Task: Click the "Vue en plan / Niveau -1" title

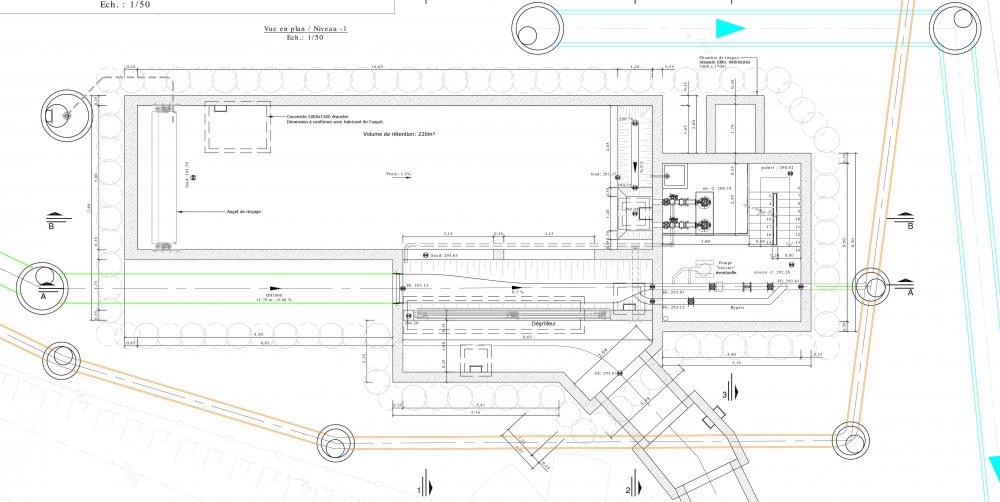Action: click(305, 30)
